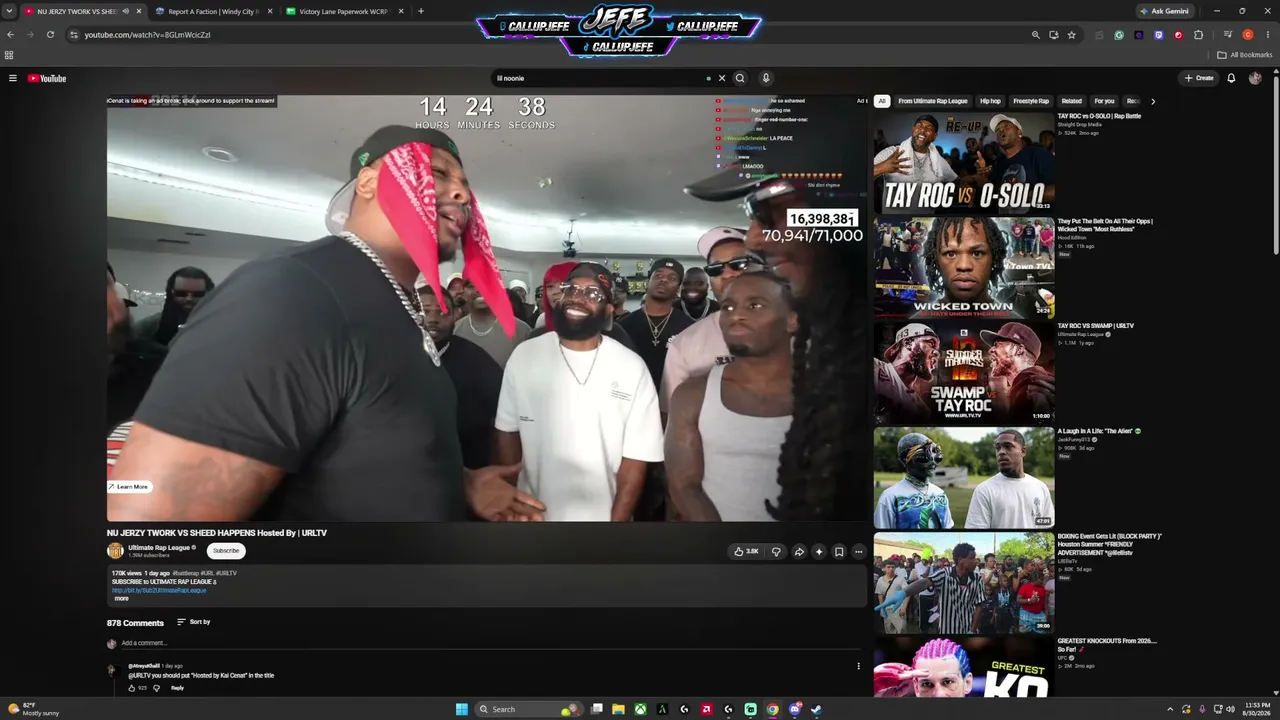Screen dimensions: 1280x720
Task: Save the video to a playlist
Action: point(839,551)
